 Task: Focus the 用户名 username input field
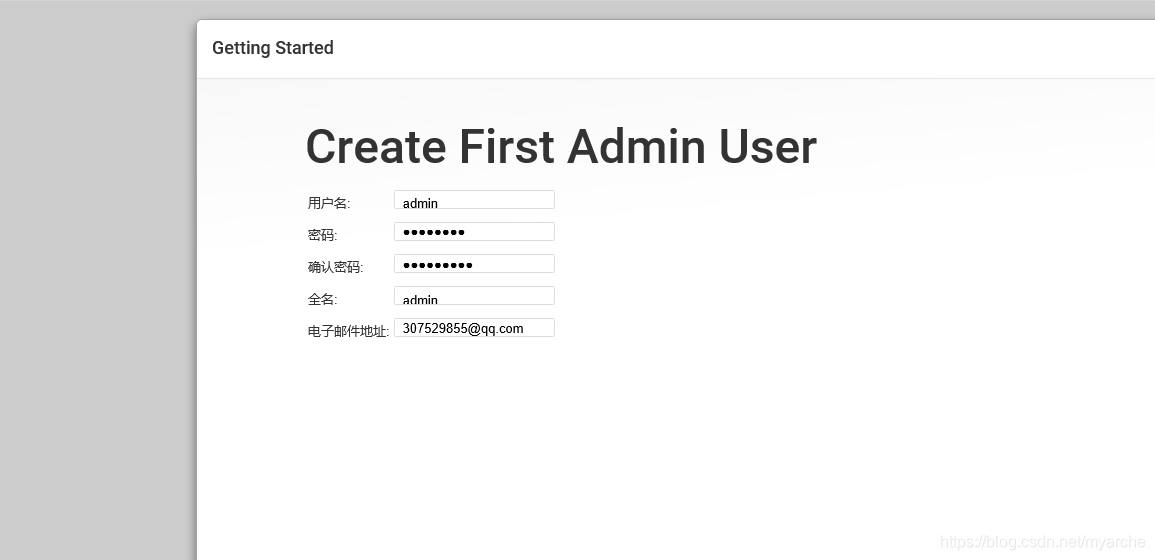[474, 200]
